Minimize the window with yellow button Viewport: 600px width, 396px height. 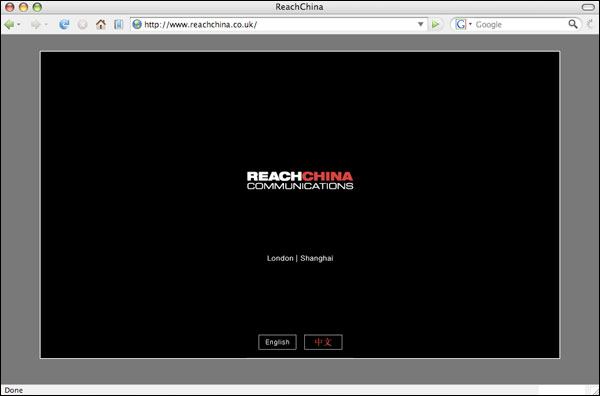23,7
